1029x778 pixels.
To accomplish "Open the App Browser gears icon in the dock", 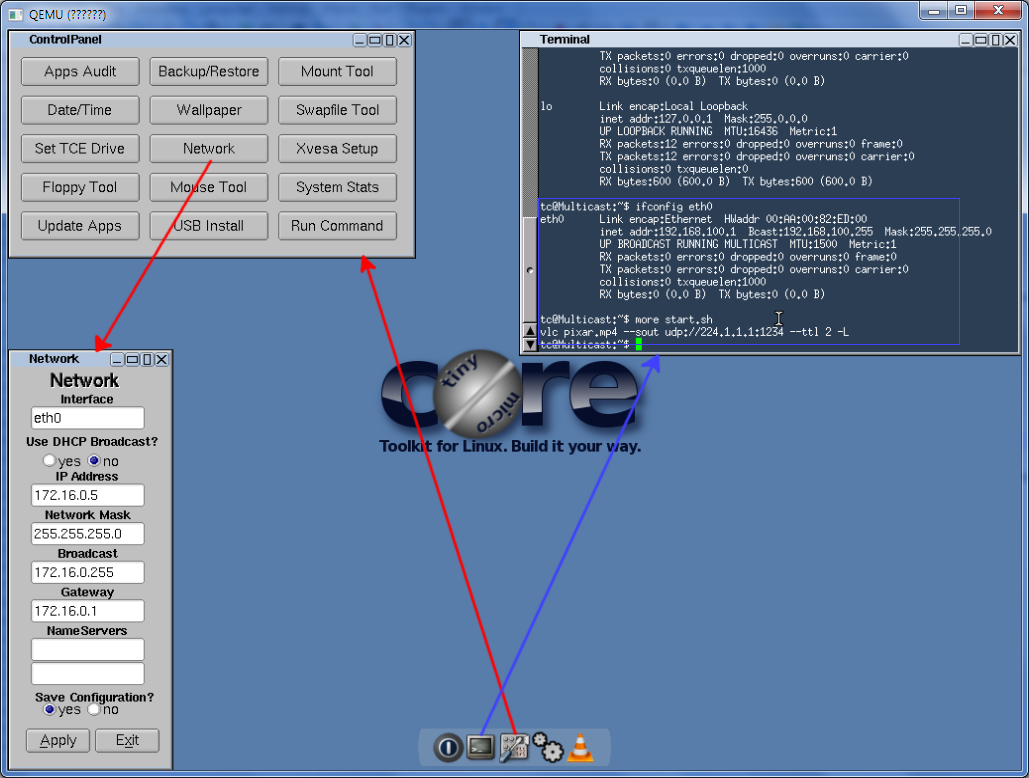I will click(547, 747).
